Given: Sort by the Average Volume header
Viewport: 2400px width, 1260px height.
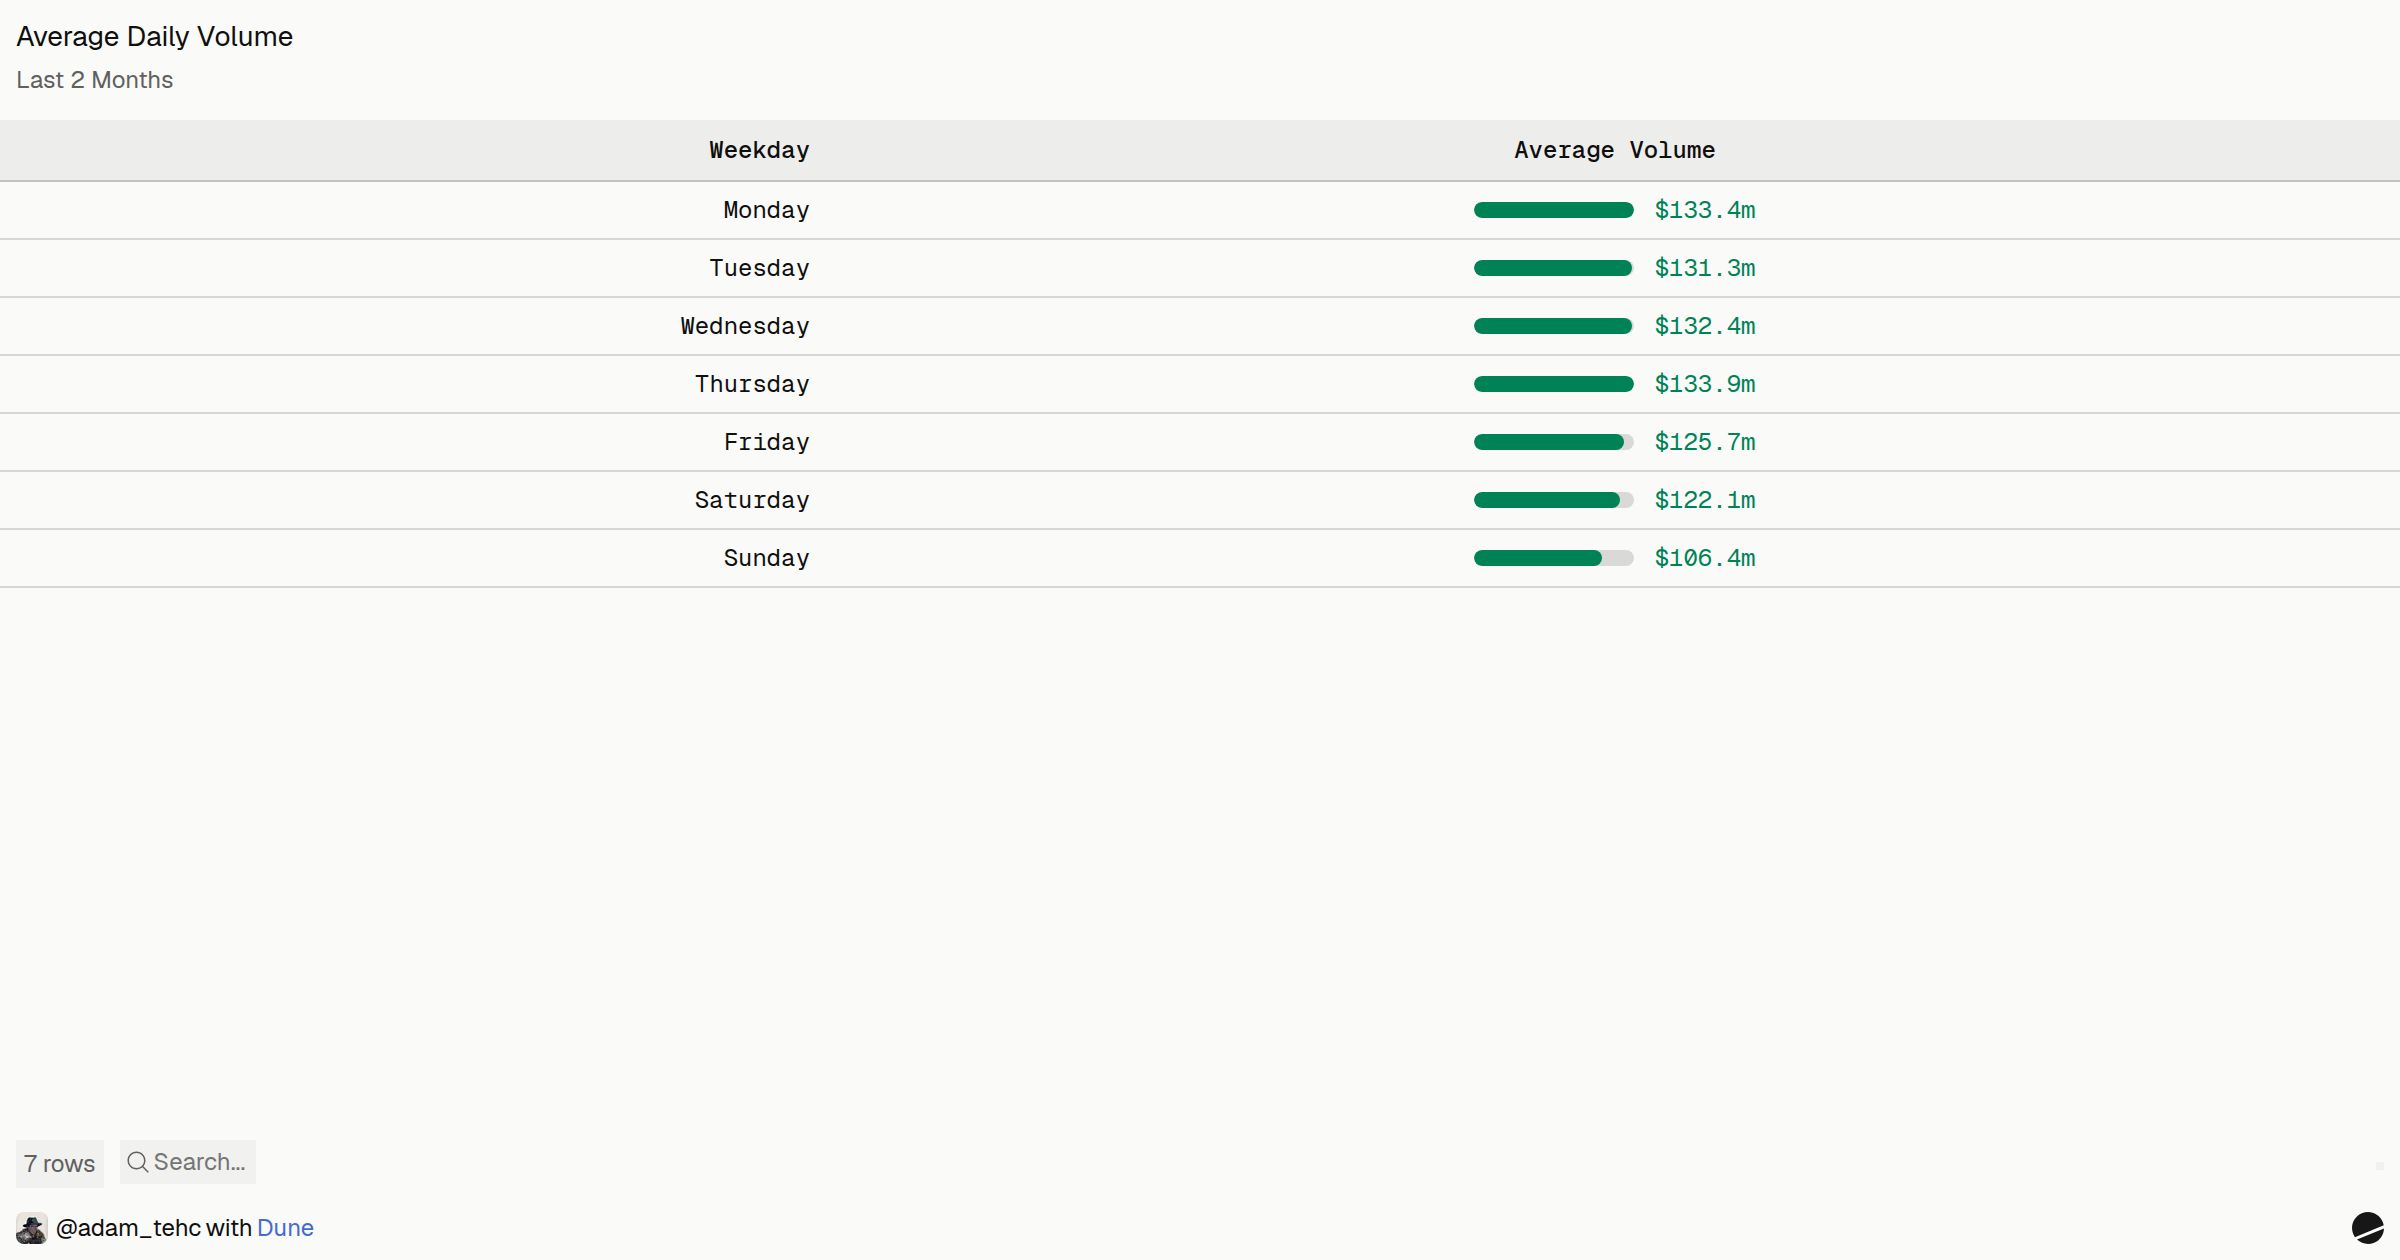Looking at the screenshot, I should (1614, 150).
